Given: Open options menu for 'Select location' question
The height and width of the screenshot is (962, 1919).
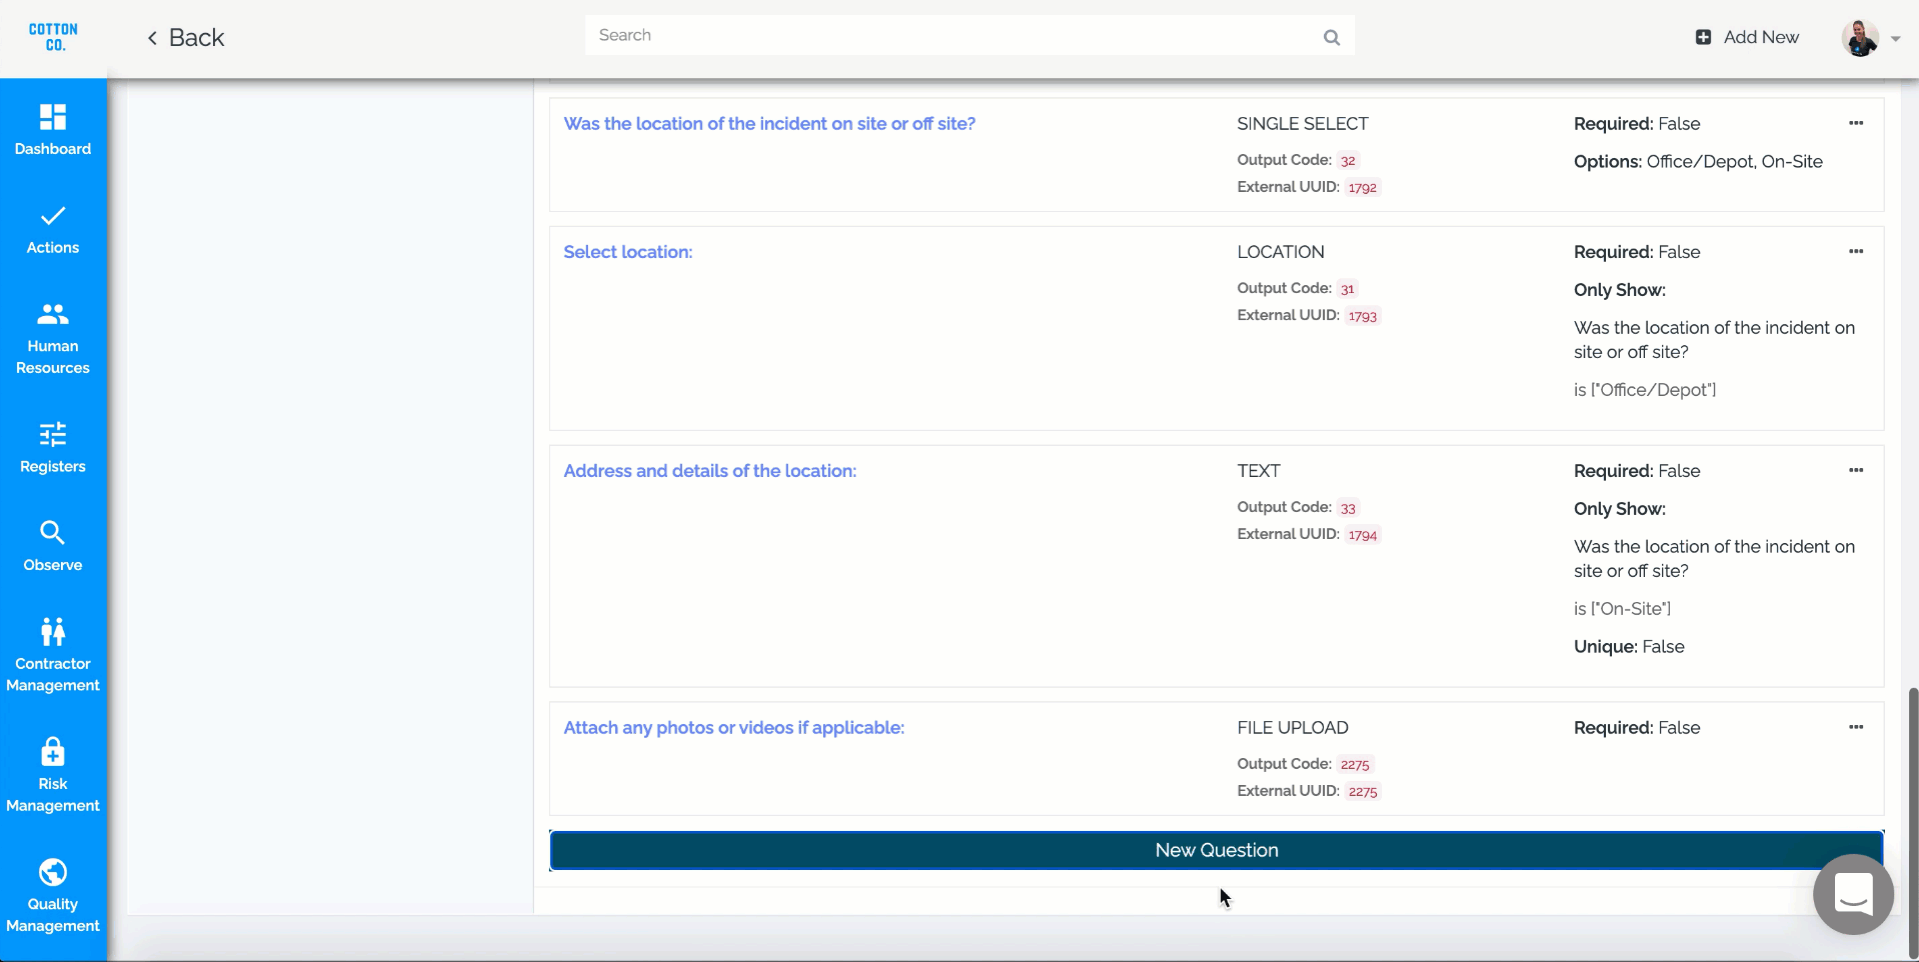Looking at the screenshot, I should point(1855,252).
